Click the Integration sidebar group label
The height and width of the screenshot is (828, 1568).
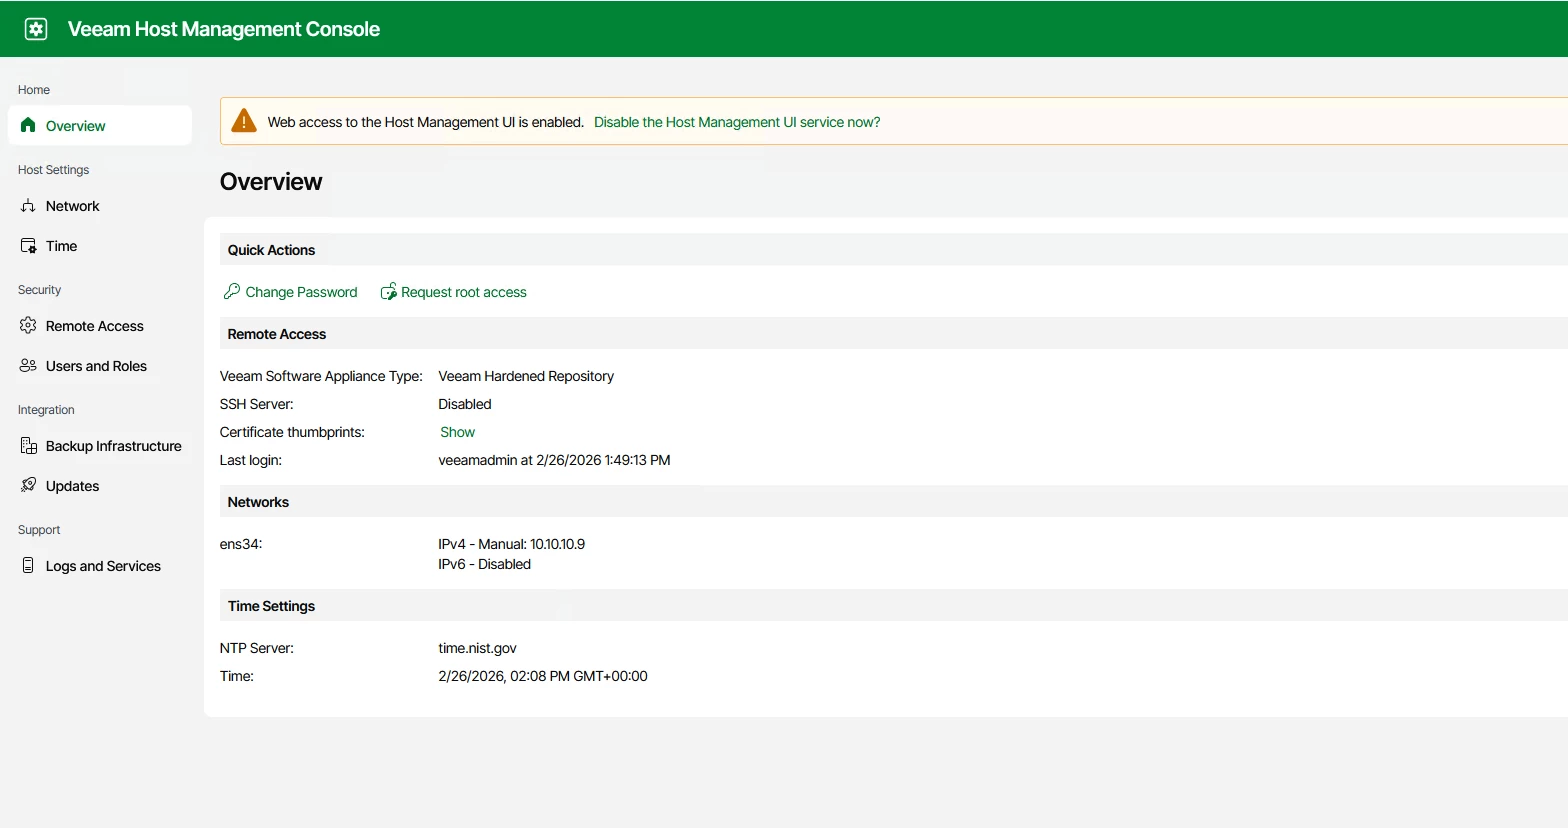point(46,410)
